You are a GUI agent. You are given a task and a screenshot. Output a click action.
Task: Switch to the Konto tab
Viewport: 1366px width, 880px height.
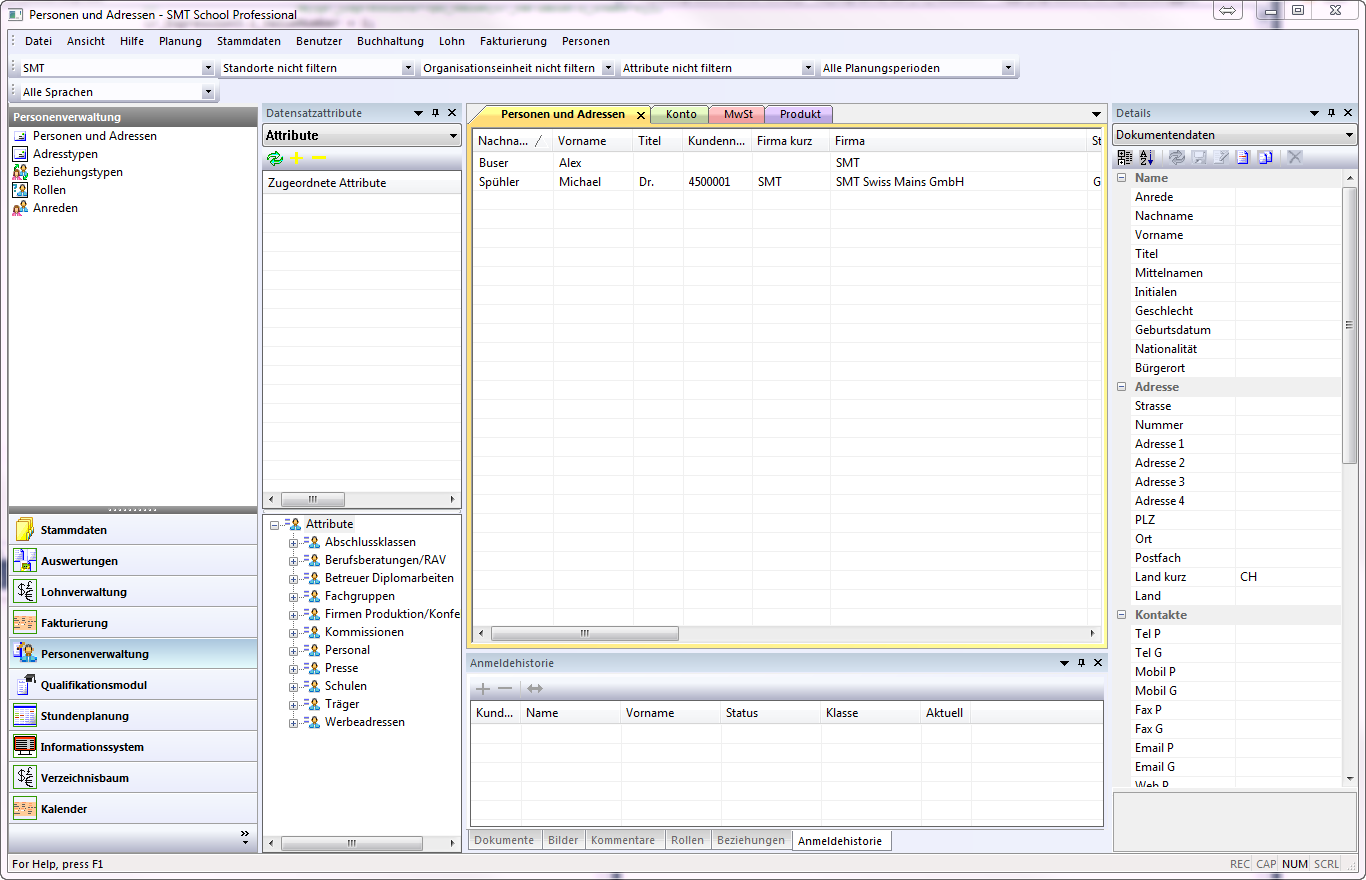[x=680, y=114]
